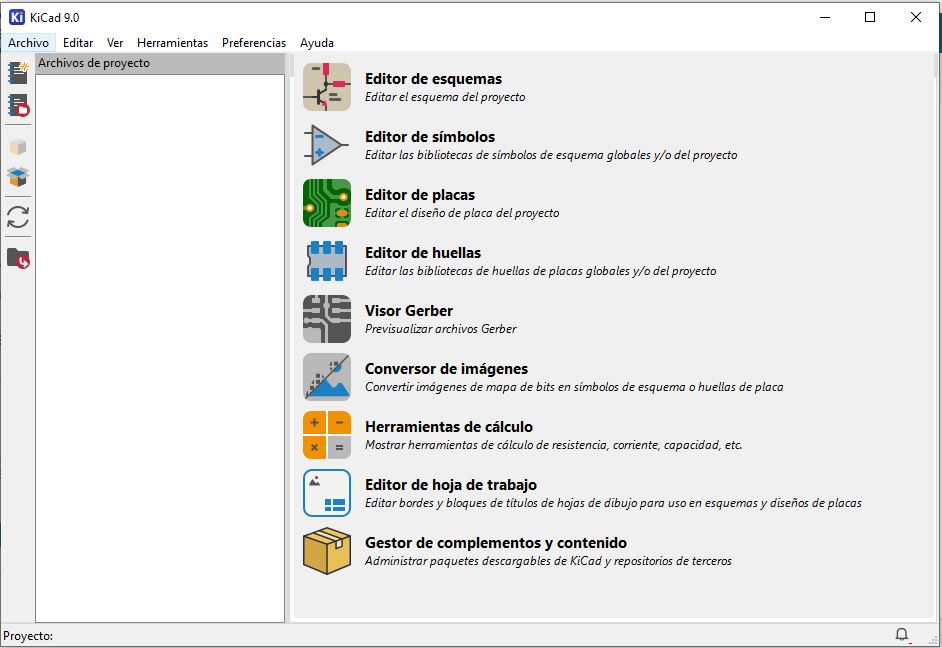The width and height of the screenshot is (942, 648).
Task: Open the Ayuda menu
Action: tap(317, 43)
